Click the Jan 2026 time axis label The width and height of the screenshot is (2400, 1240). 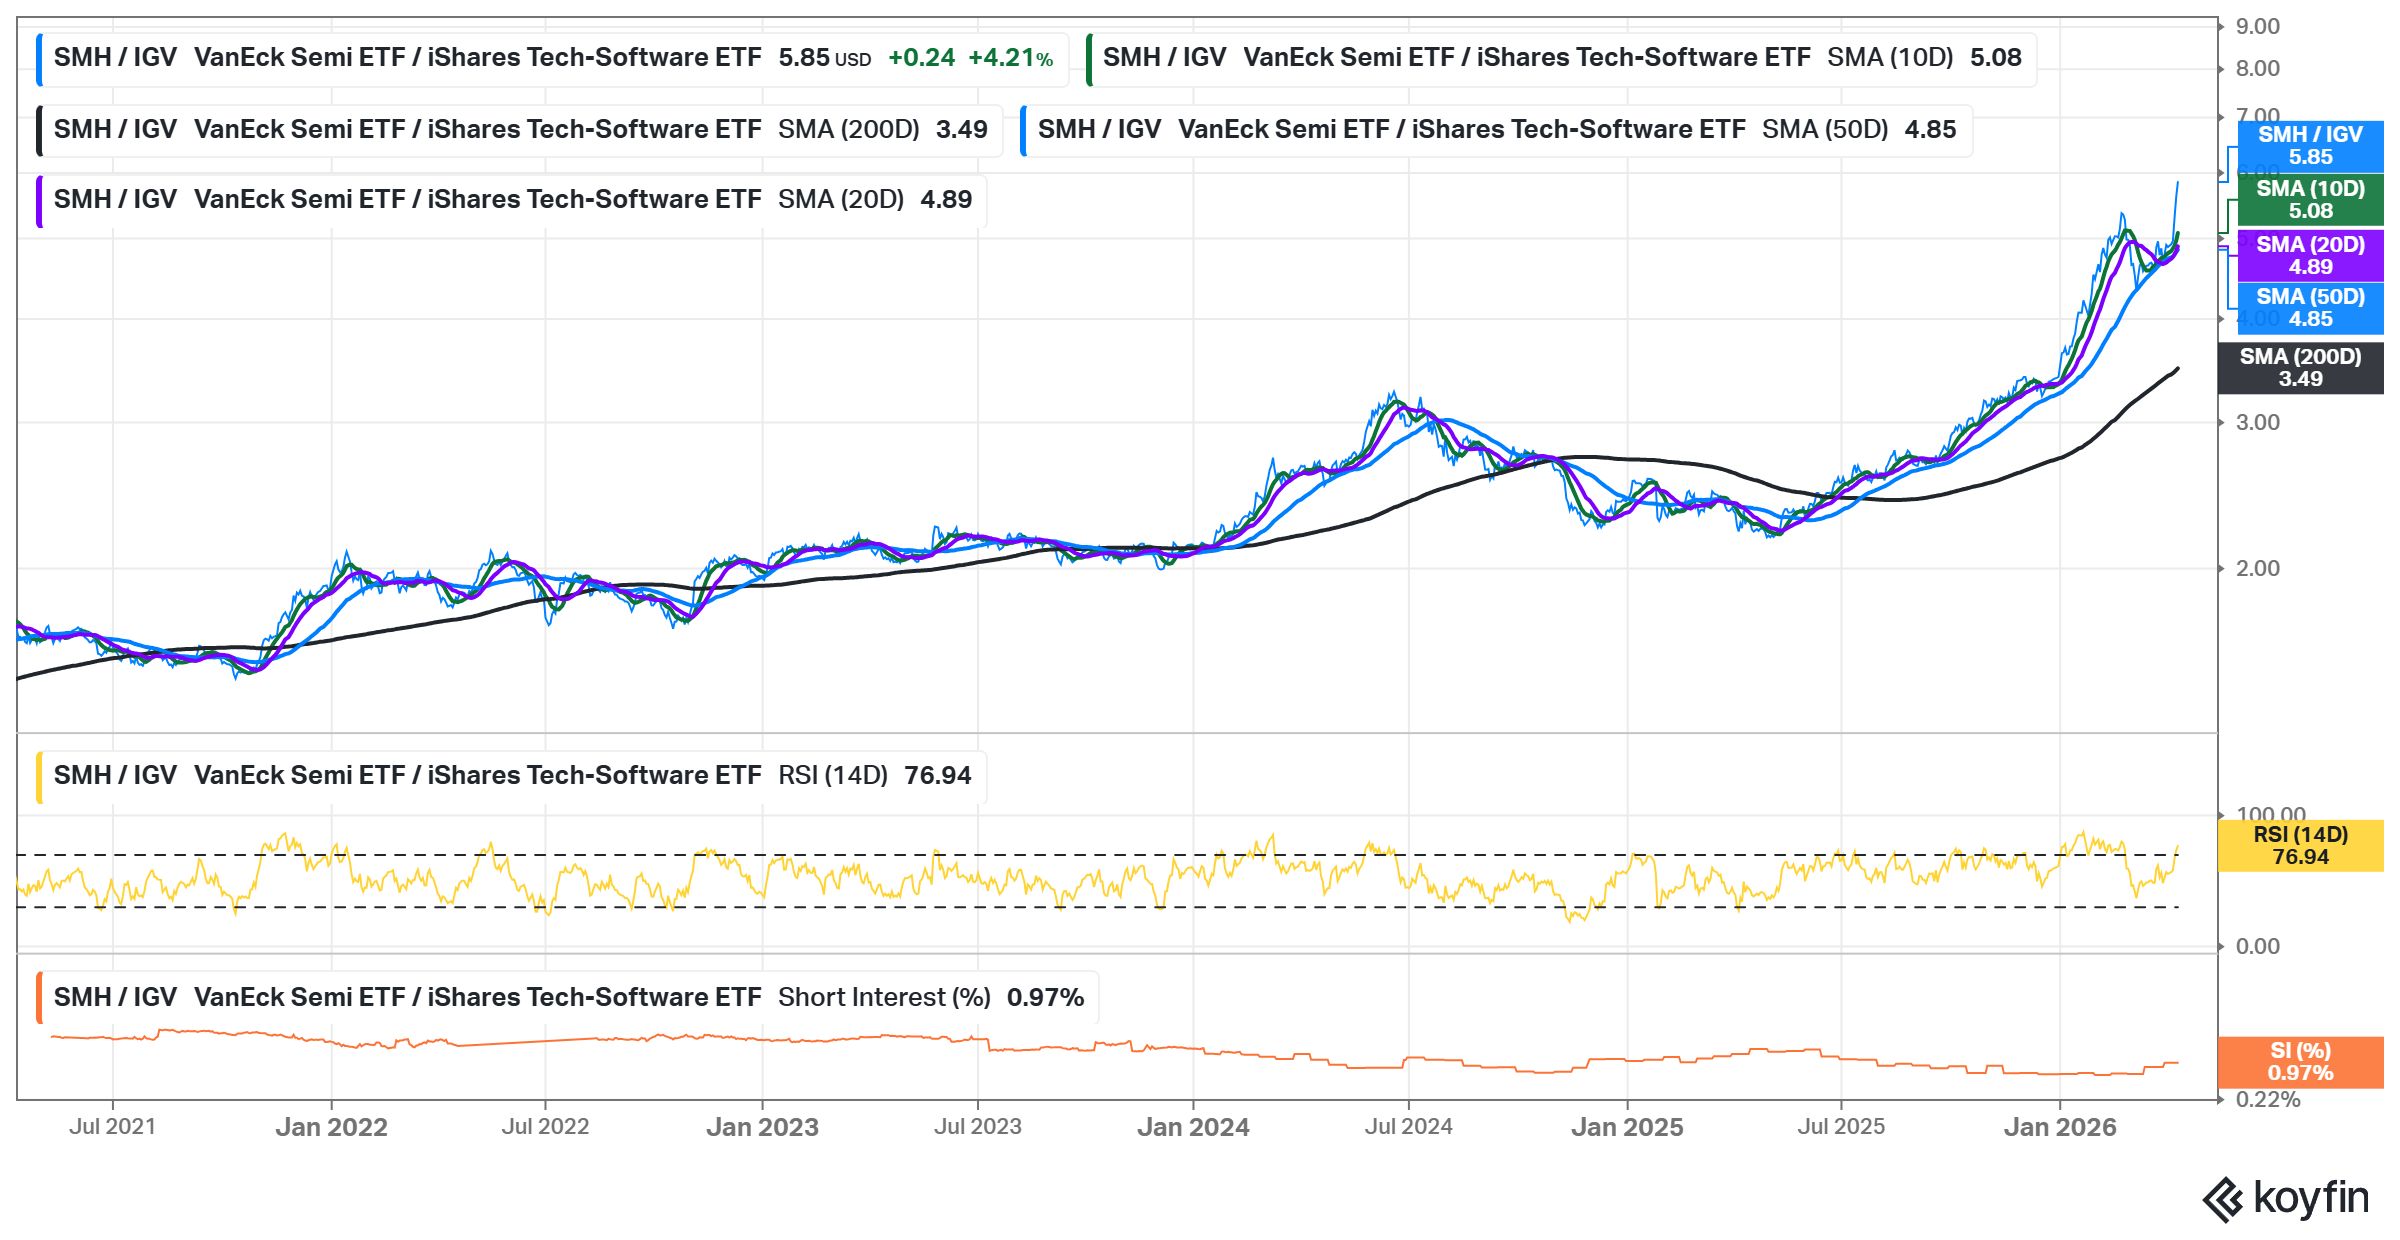pos(2059,1128)
